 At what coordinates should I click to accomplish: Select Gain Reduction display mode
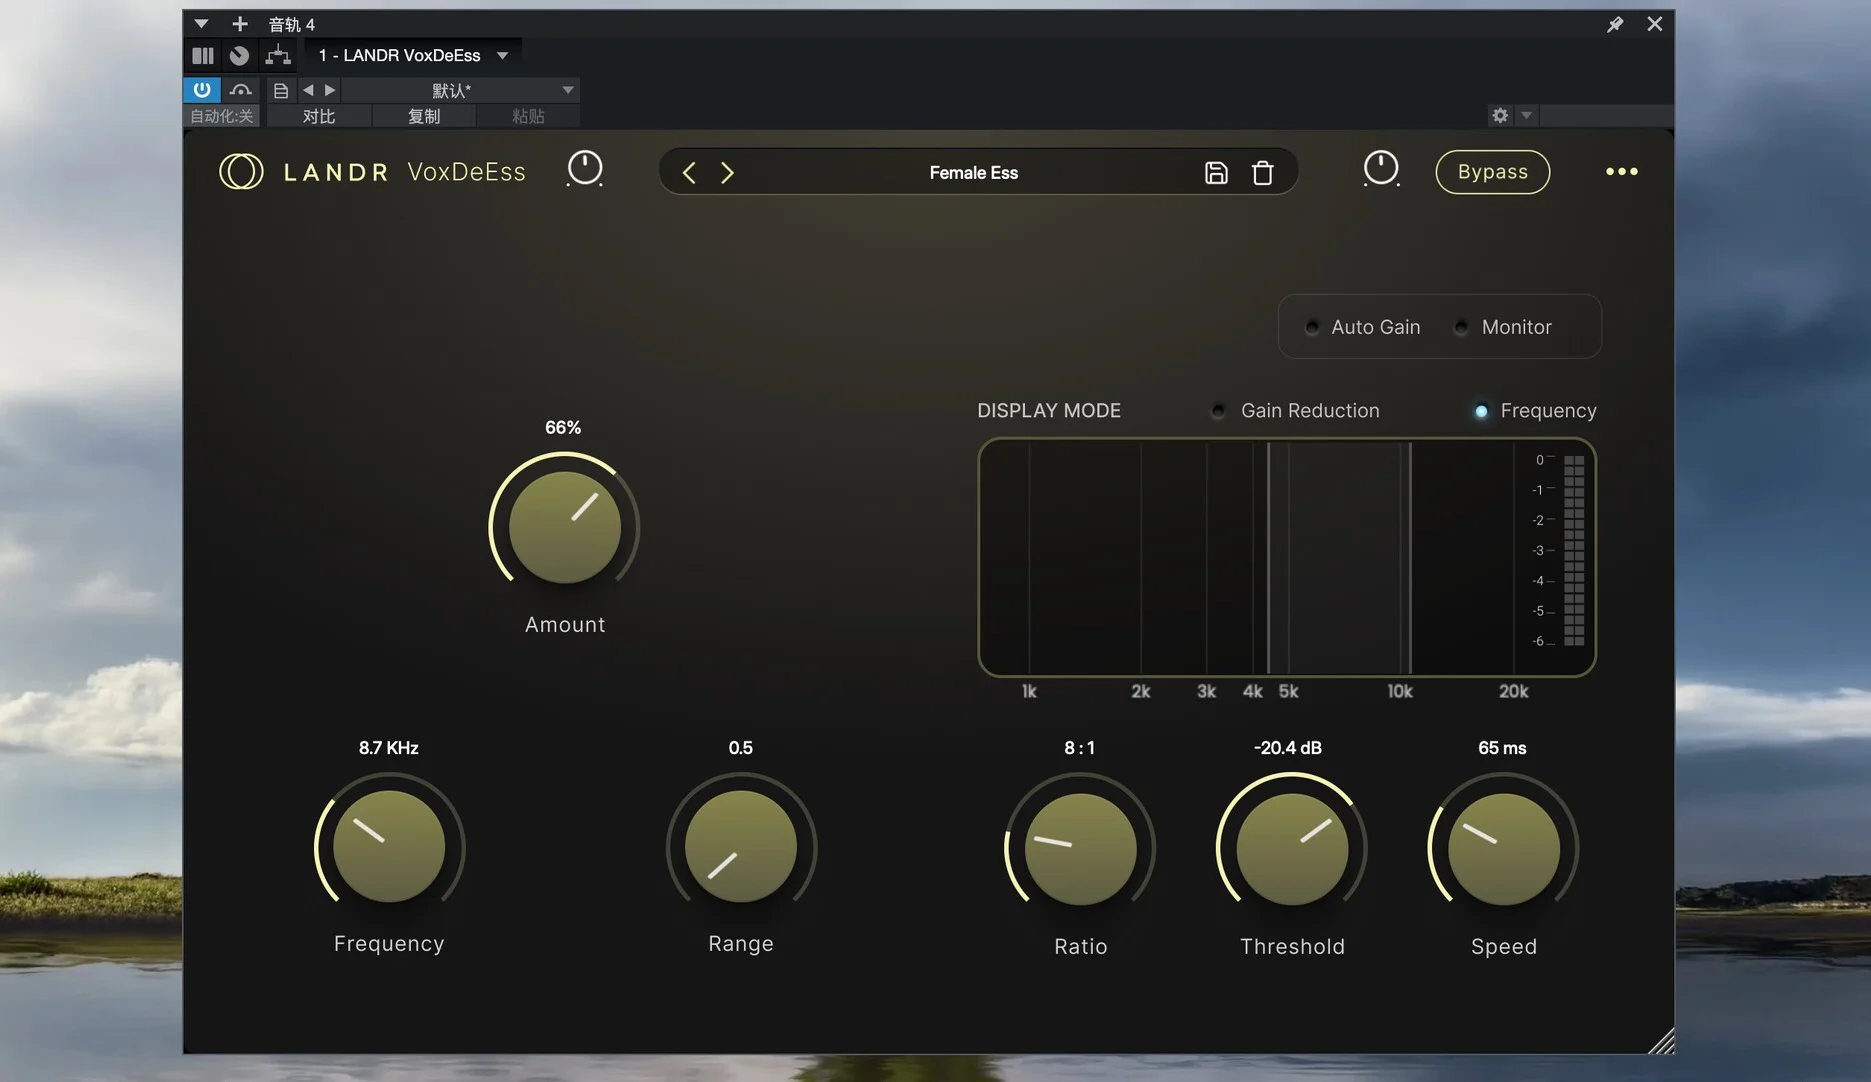pos(1219,411)
